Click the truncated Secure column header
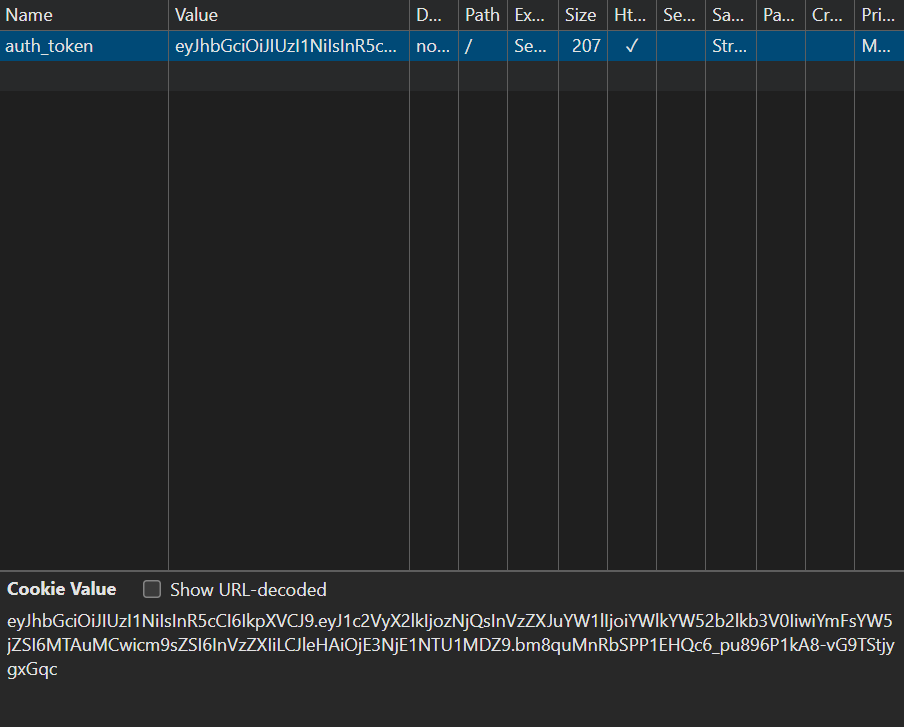The image size is (904, 727). pyautogui.click(x=680, y=15)
